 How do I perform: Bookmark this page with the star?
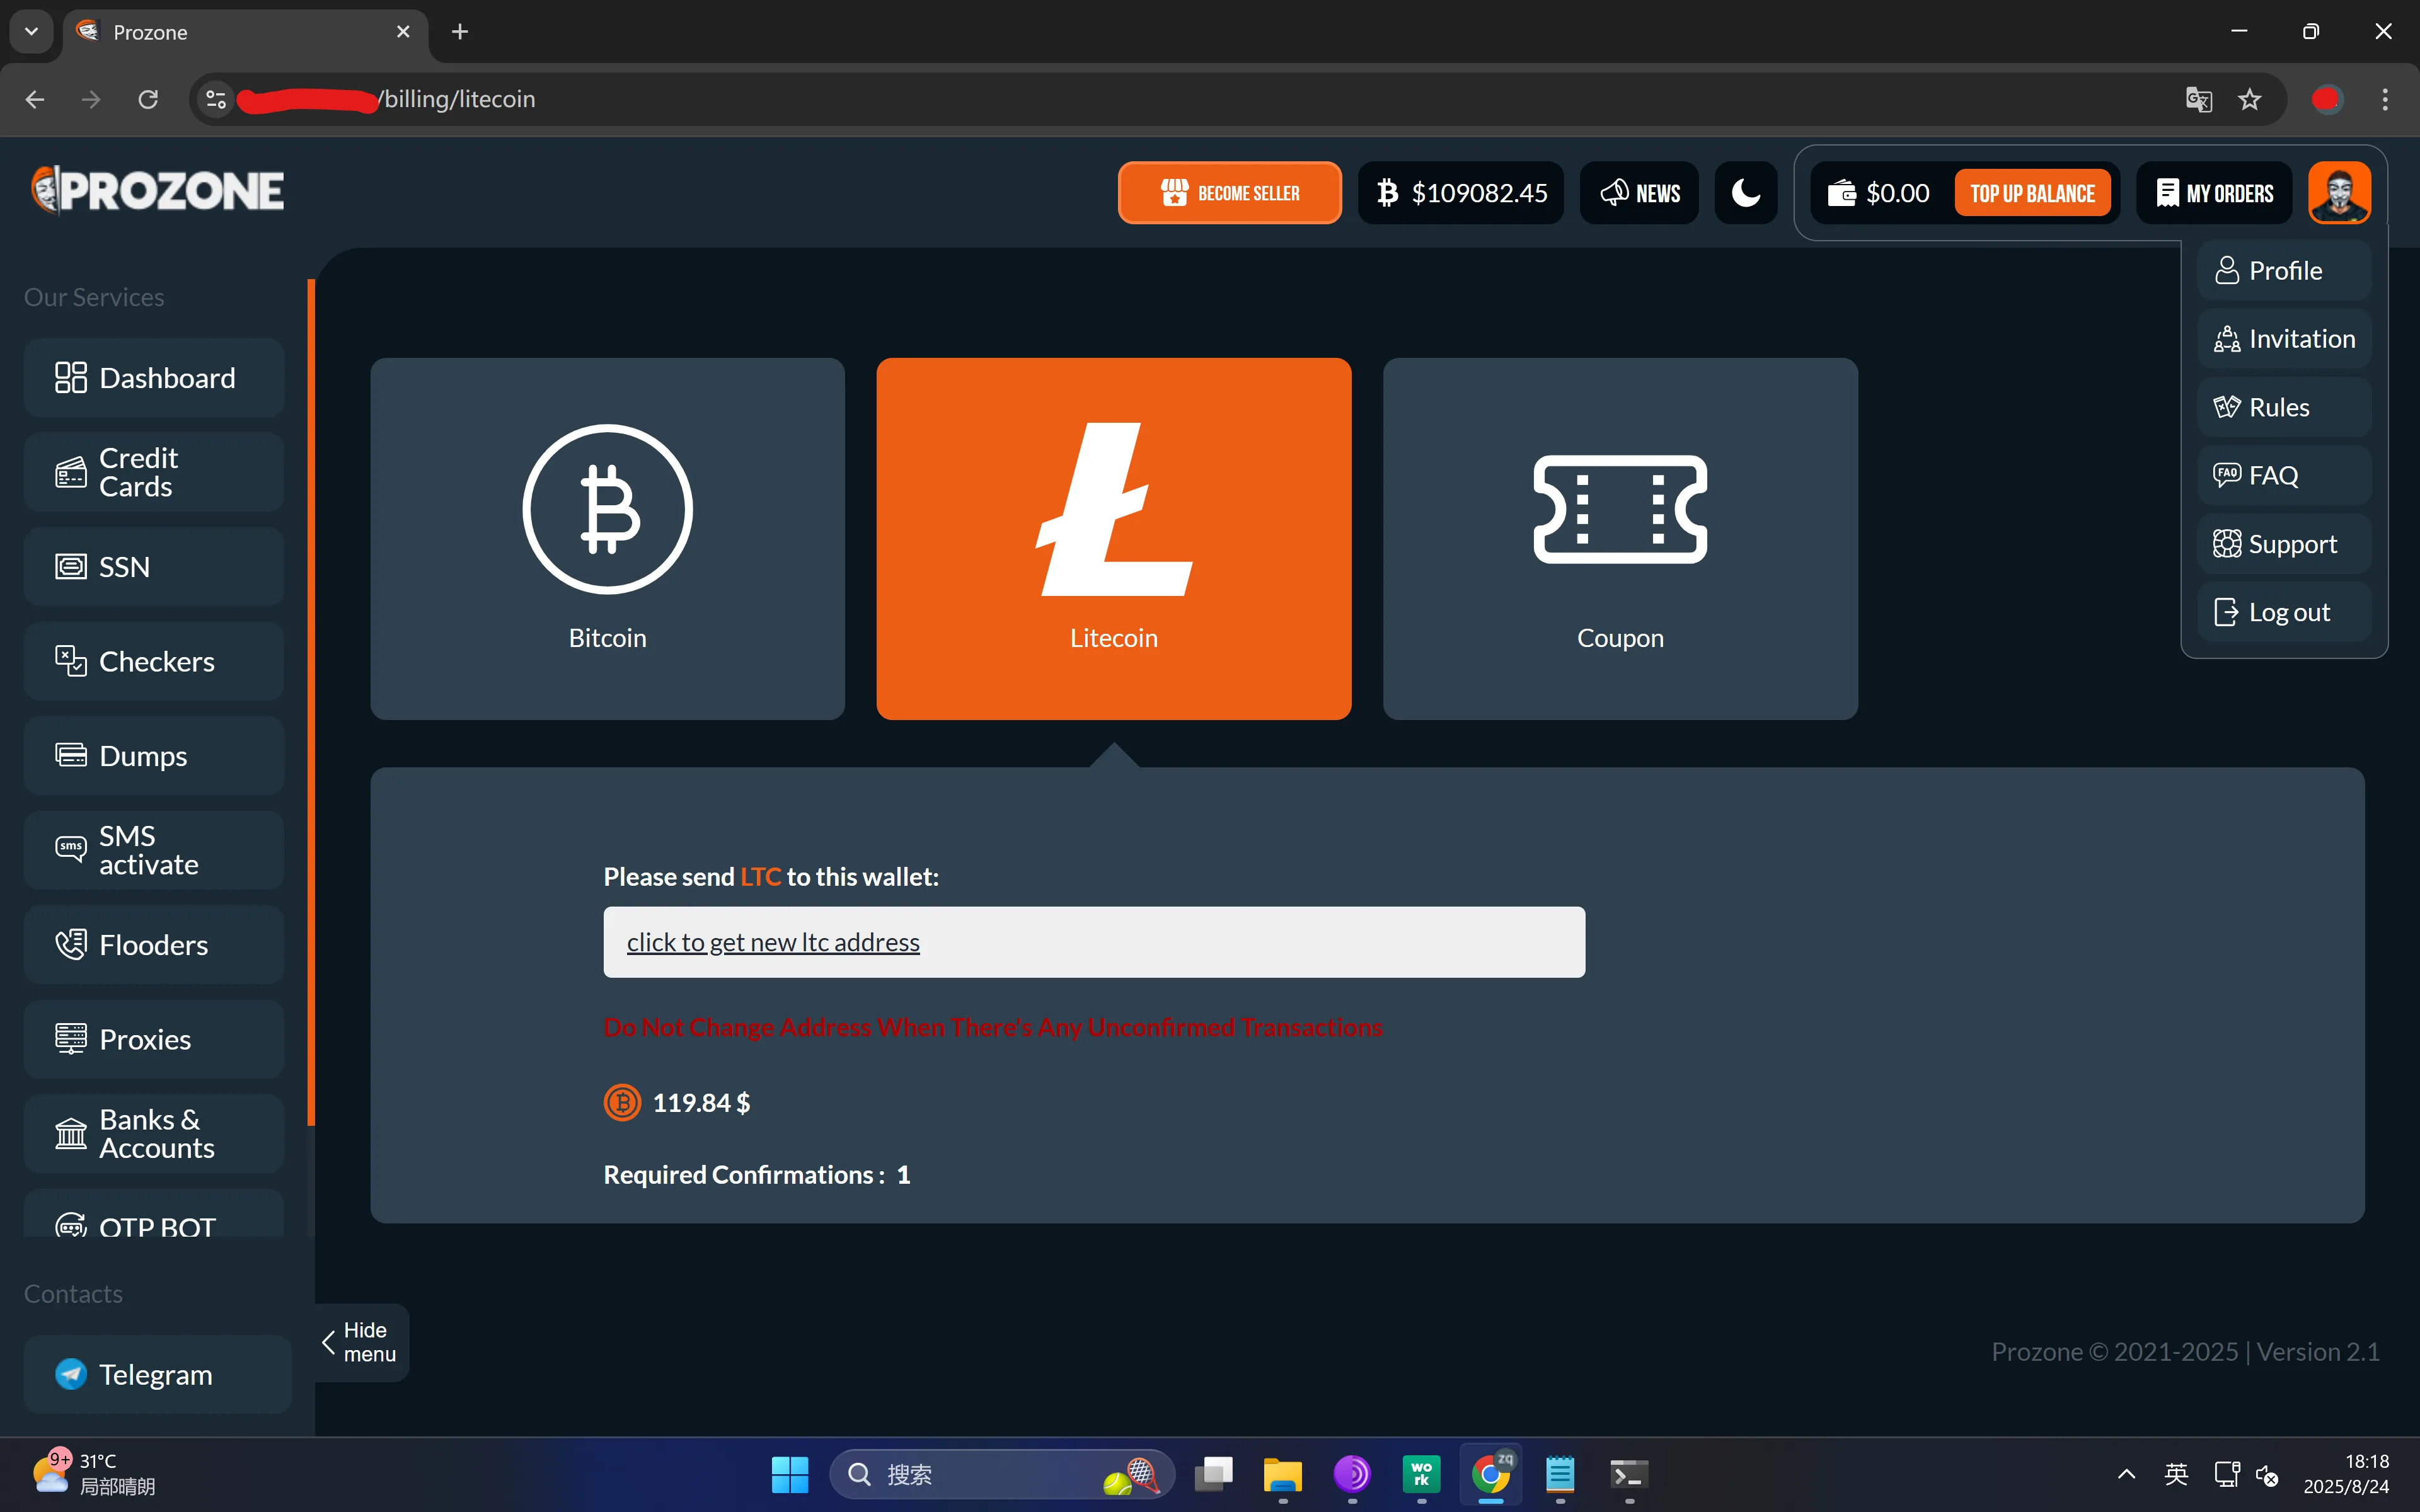2250,99
